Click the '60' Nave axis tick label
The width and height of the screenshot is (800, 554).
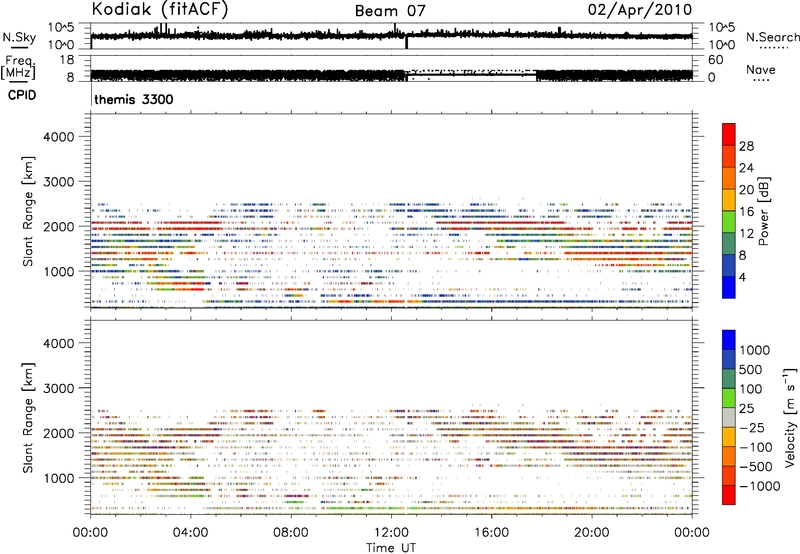point(715,60)
